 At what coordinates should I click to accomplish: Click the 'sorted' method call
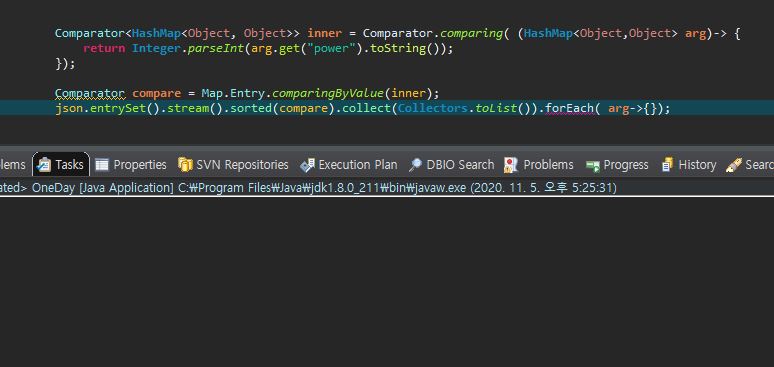click(251, 108)
